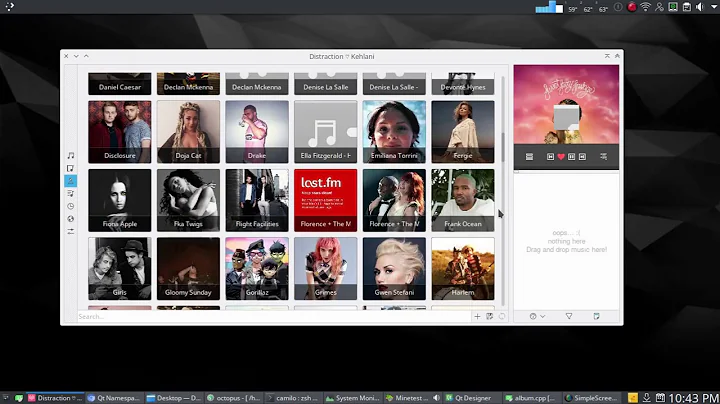720x404 pixels.
Task: Click the stacked list icon in player bar
Action: 529,157
